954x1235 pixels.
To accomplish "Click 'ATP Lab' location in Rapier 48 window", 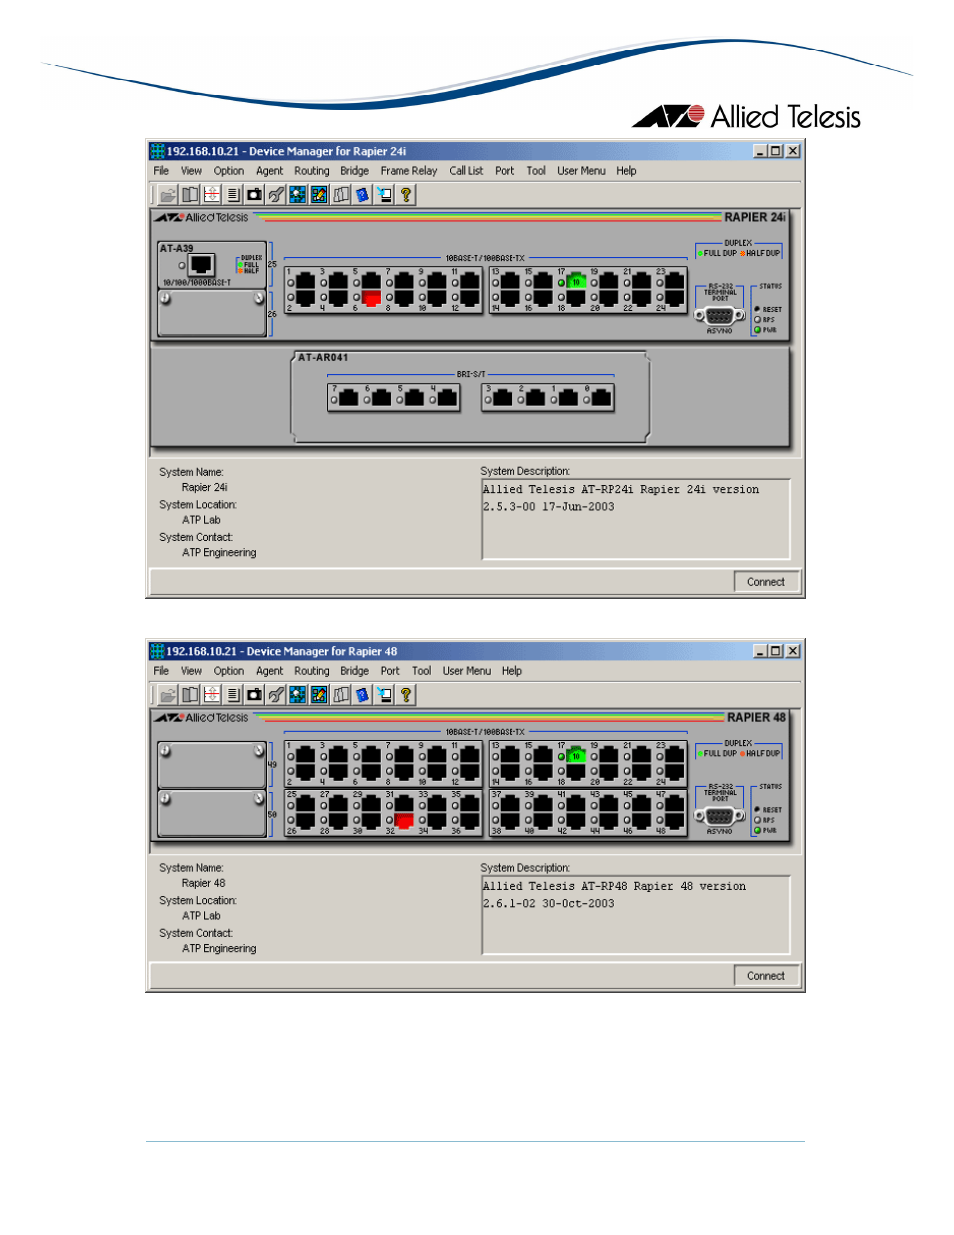I will point(201,916).
